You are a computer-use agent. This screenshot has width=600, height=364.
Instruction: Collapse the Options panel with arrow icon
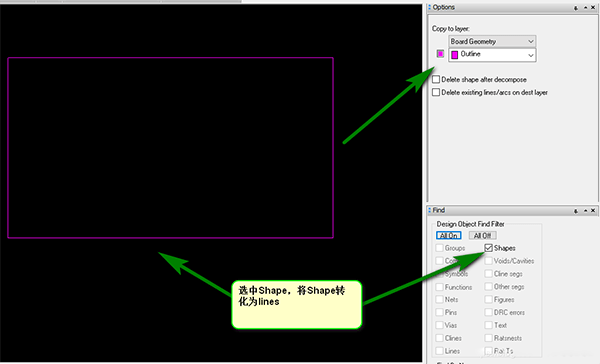click(x=585, y=8)
